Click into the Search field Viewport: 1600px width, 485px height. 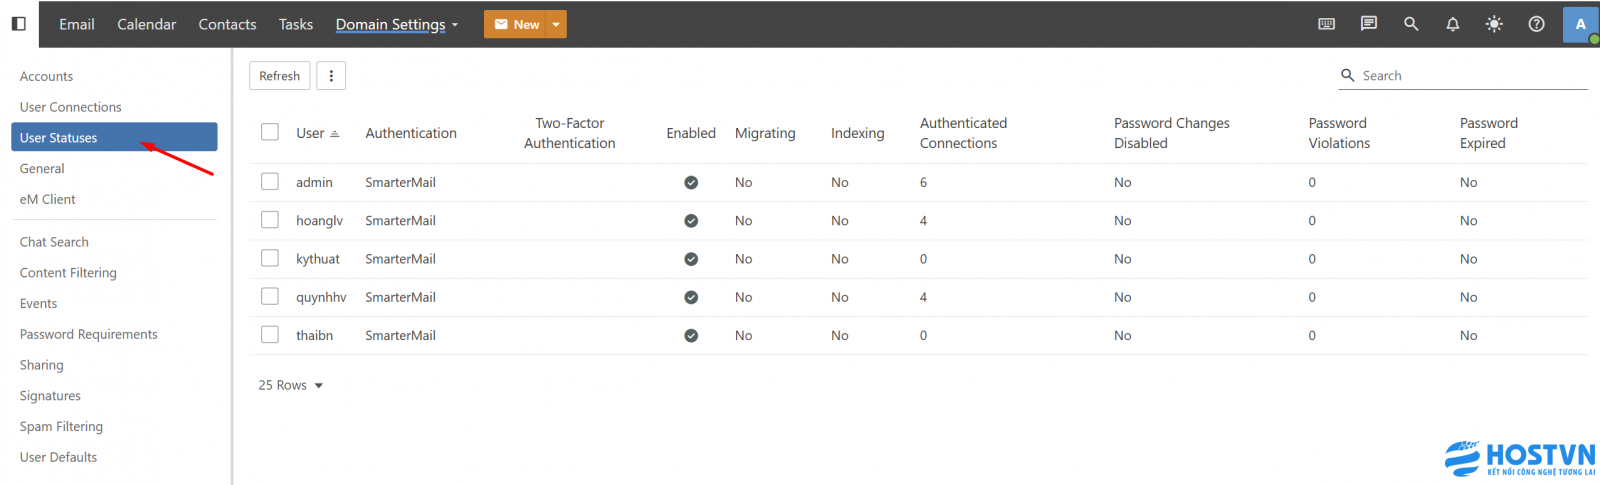(1470, 76)
